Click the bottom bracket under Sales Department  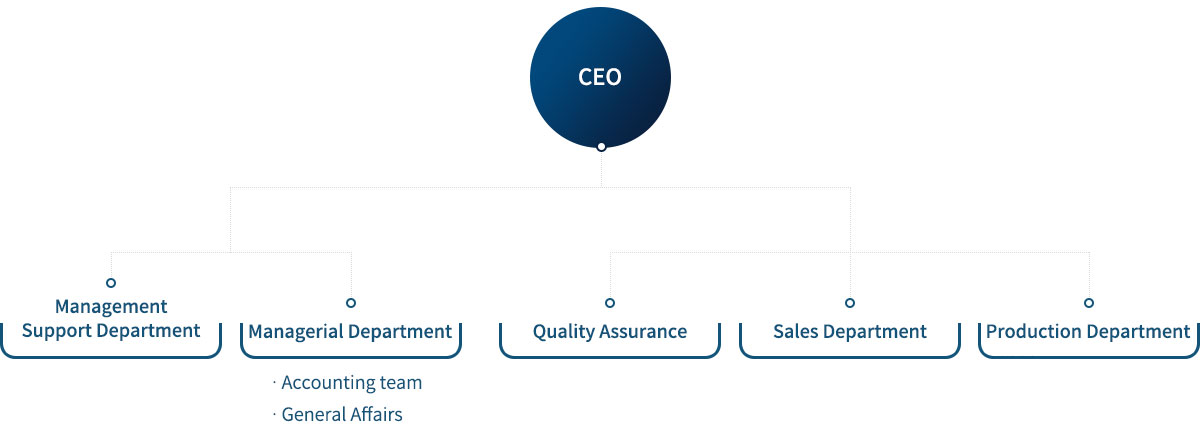[x=850, y=353]
